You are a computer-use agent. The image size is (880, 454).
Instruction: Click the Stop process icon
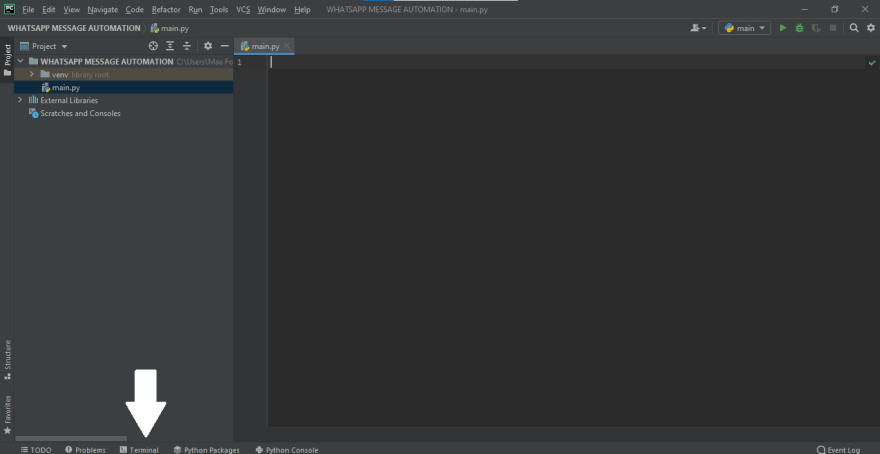833,28
